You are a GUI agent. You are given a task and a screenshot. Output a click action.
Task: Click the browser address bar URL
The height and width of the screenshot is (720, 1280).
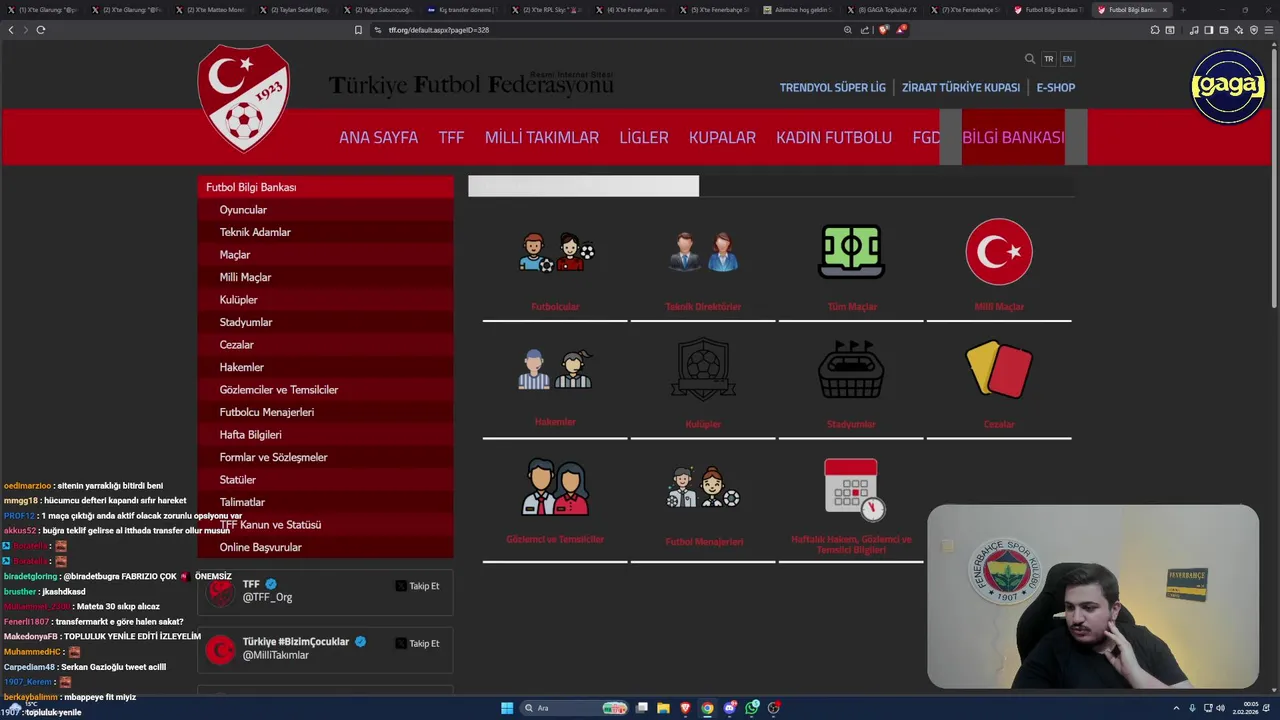point(438,30)
